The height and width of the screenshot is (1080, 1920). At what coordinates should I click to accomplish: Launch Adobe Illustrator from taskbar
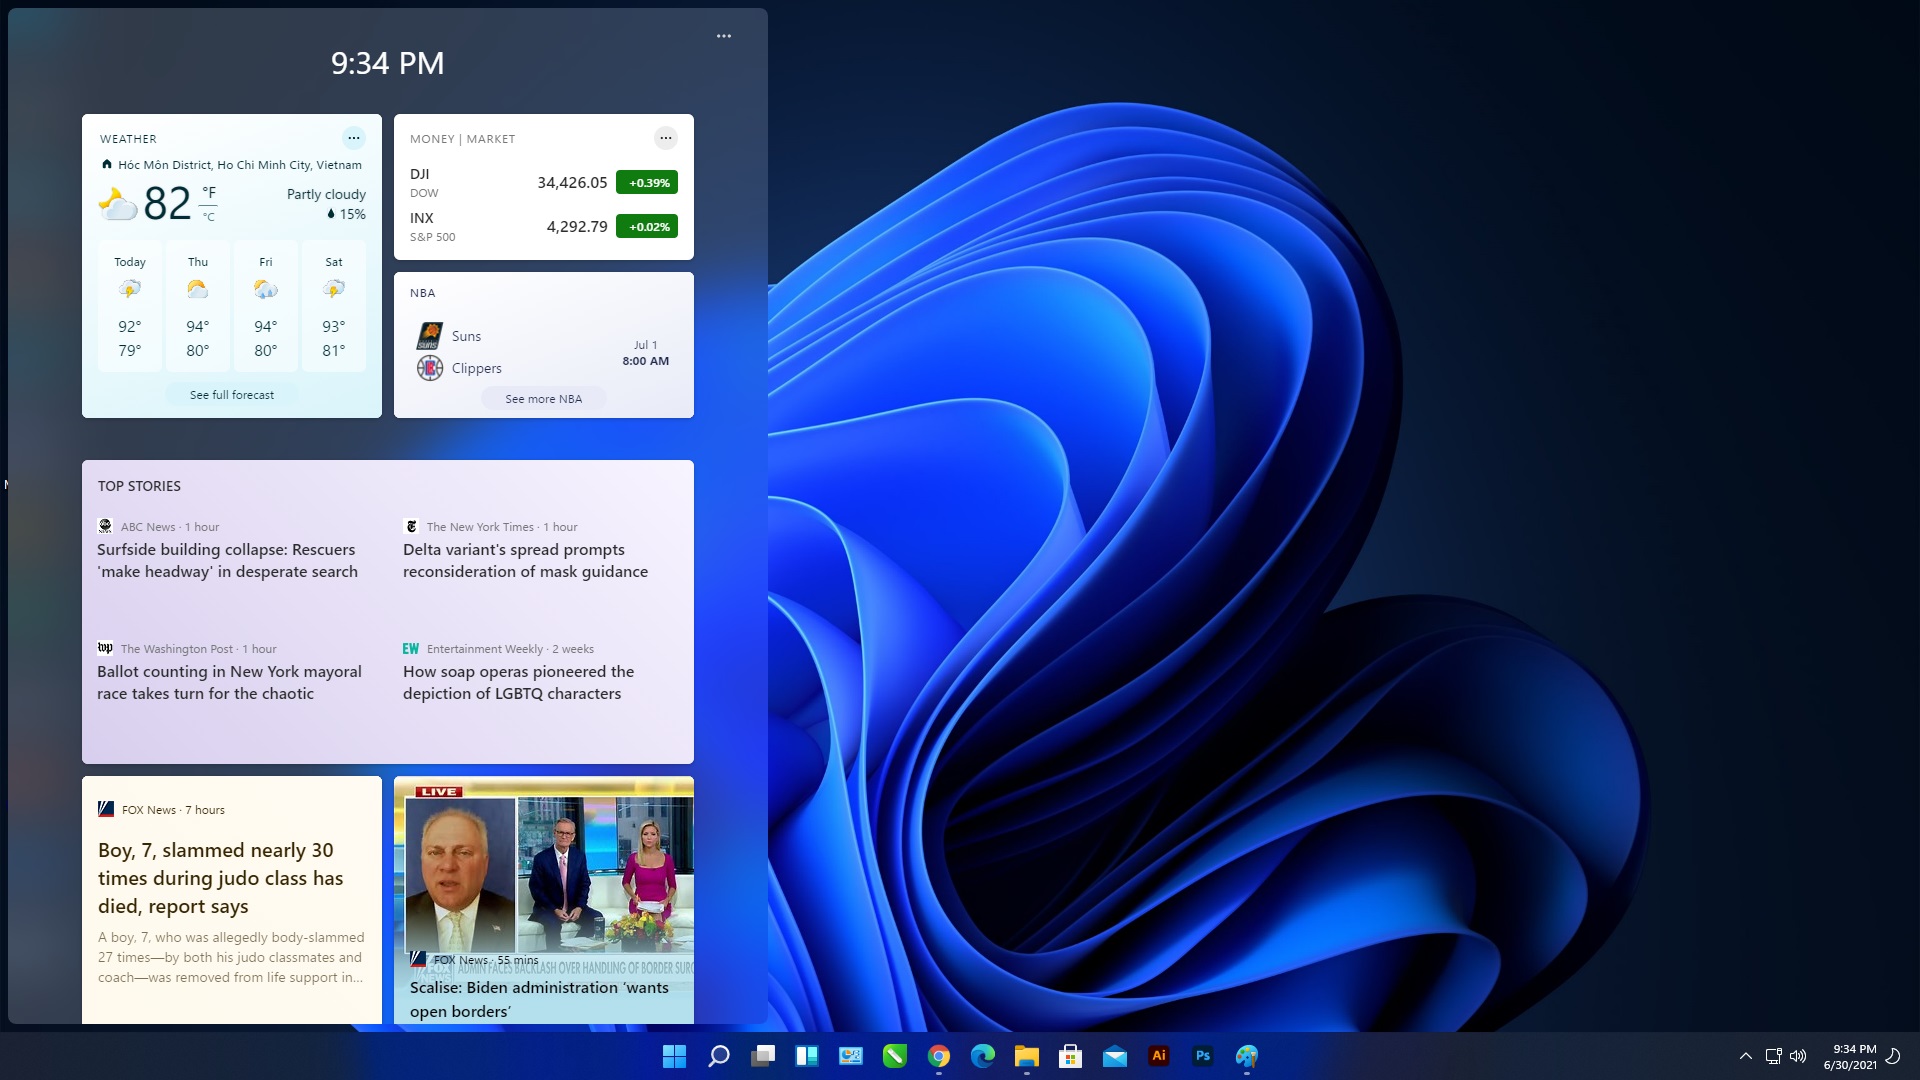1159,1056
